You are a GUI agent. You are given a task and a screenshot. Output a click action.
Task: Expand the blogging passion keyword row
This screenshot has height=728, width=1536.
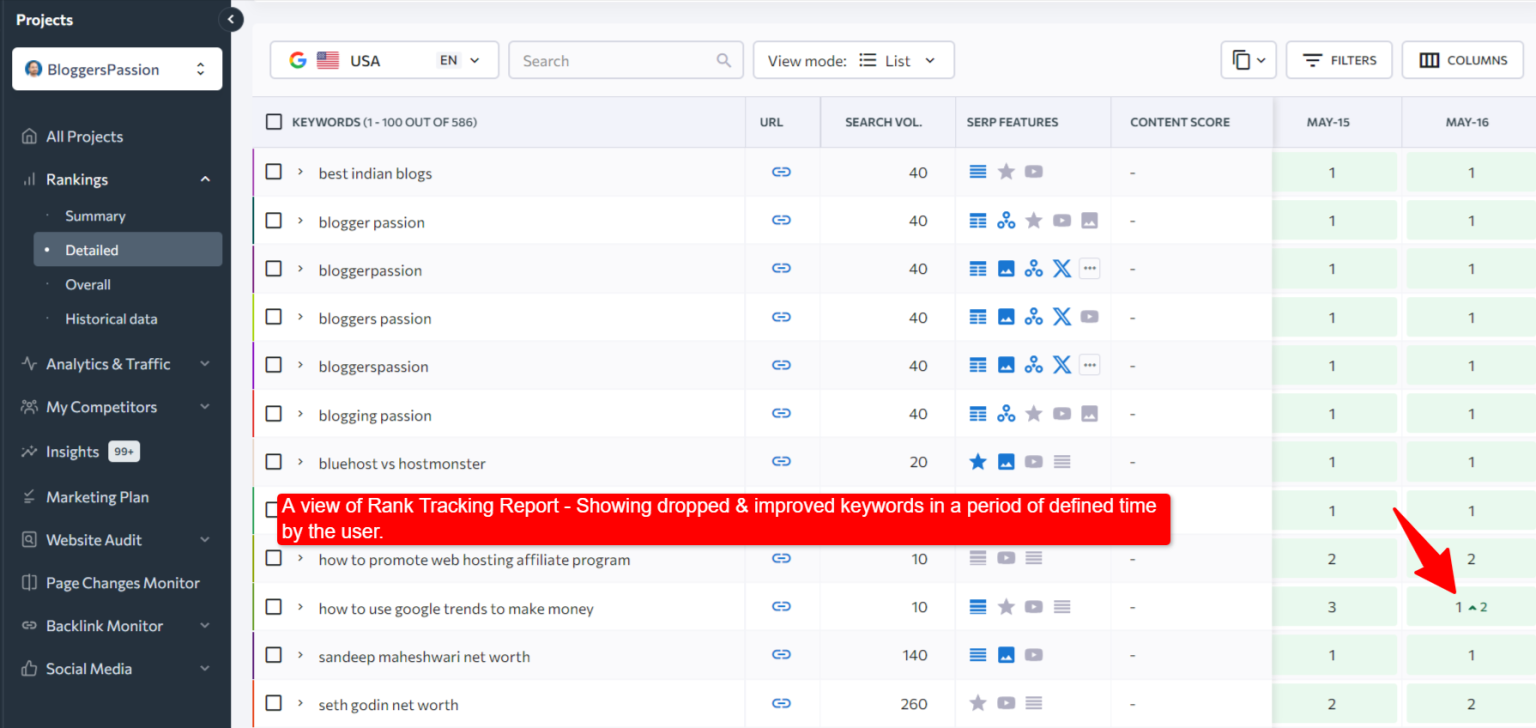(x=300, y=414)
